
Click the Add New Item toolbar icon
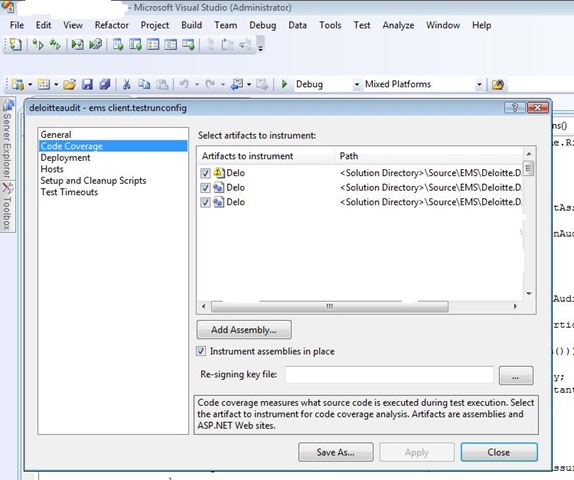[44, 85]
